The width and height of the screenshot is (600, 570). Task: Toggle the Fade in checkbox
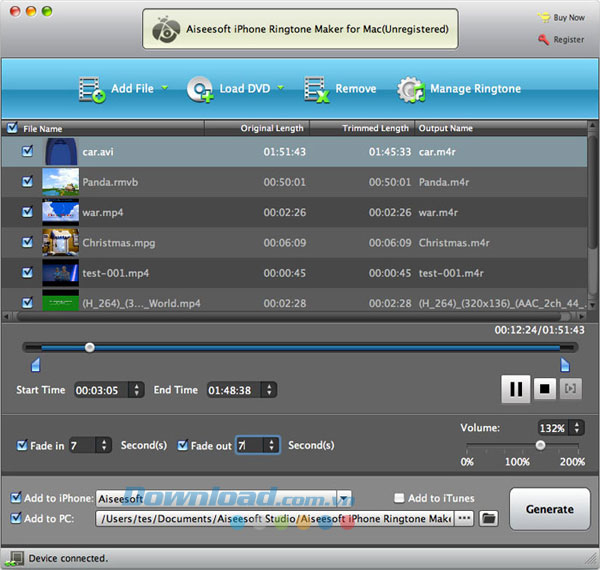[22, 445]
